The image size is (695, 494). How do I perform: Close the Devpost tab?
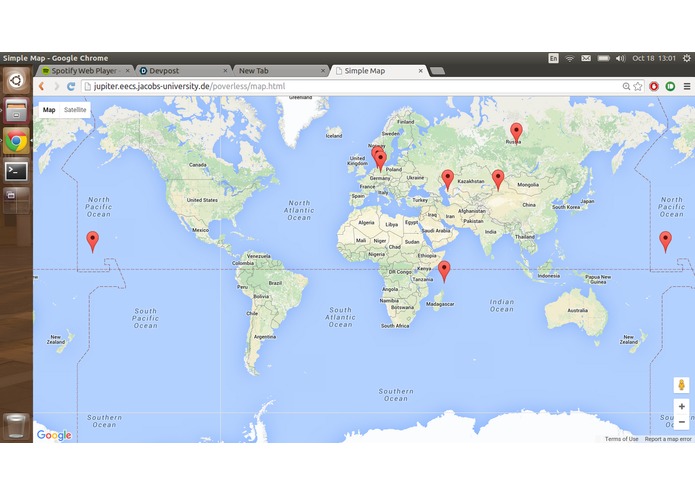coord(225,71)
